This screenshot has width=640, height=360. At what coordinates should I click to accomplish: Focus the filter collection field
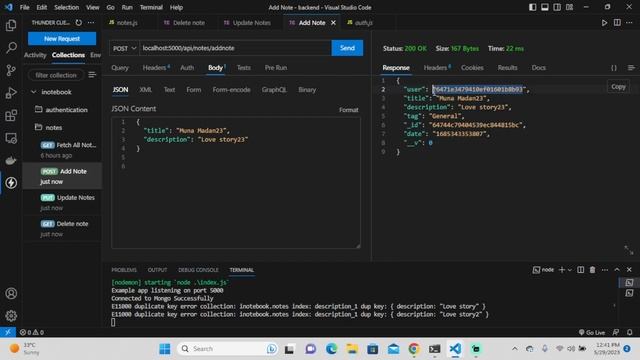[56, 75]
